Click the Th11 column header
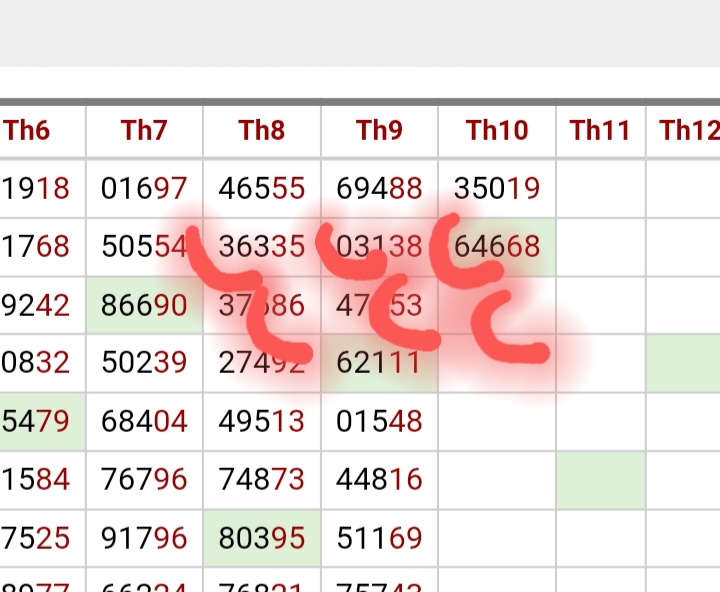 601,131
